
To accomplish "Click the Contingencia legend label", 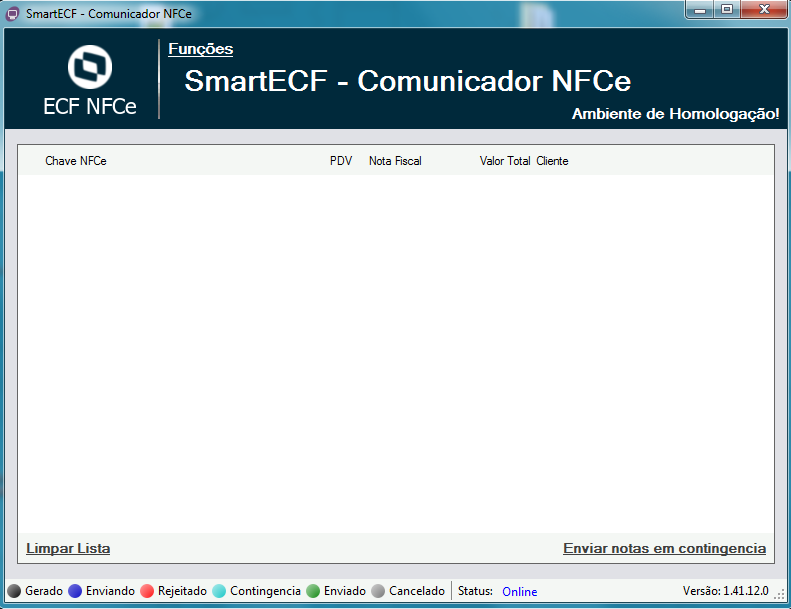I will [265, 591].
